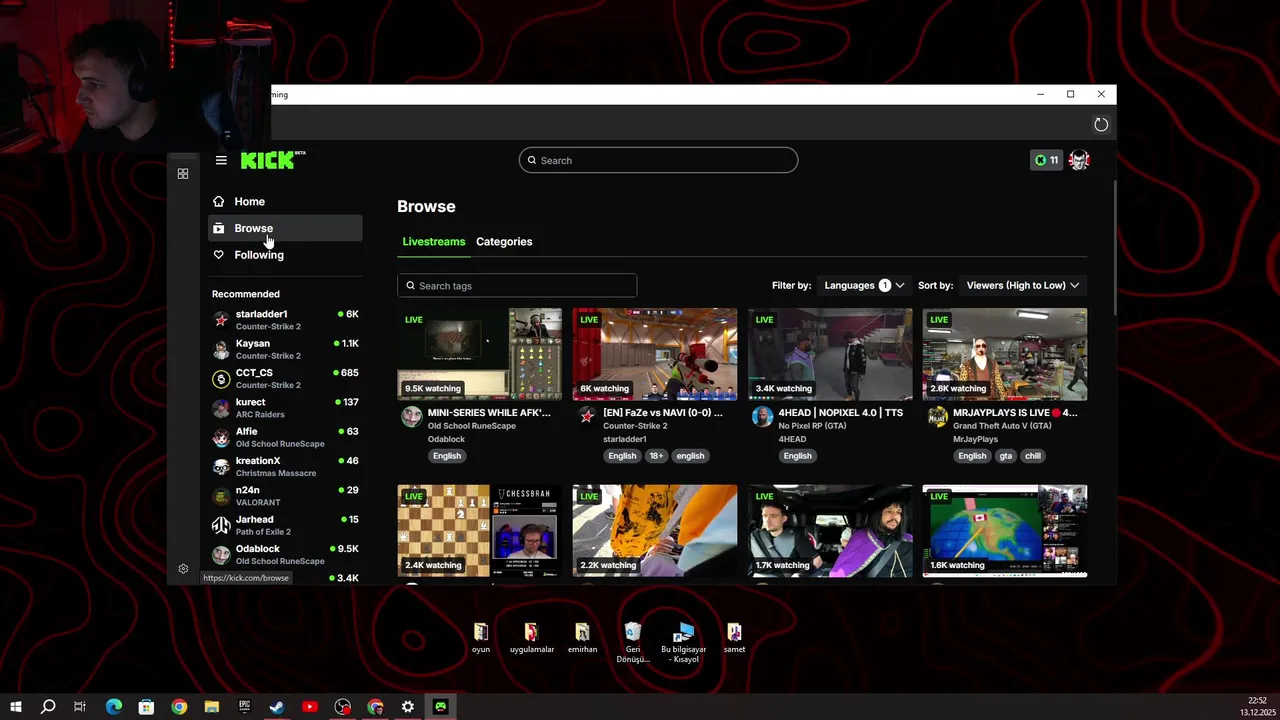The image size is (1280, 720).
Task: Open 4HEAD | NOPIXEL 4.0 stream title
Action: pos(841,412)
